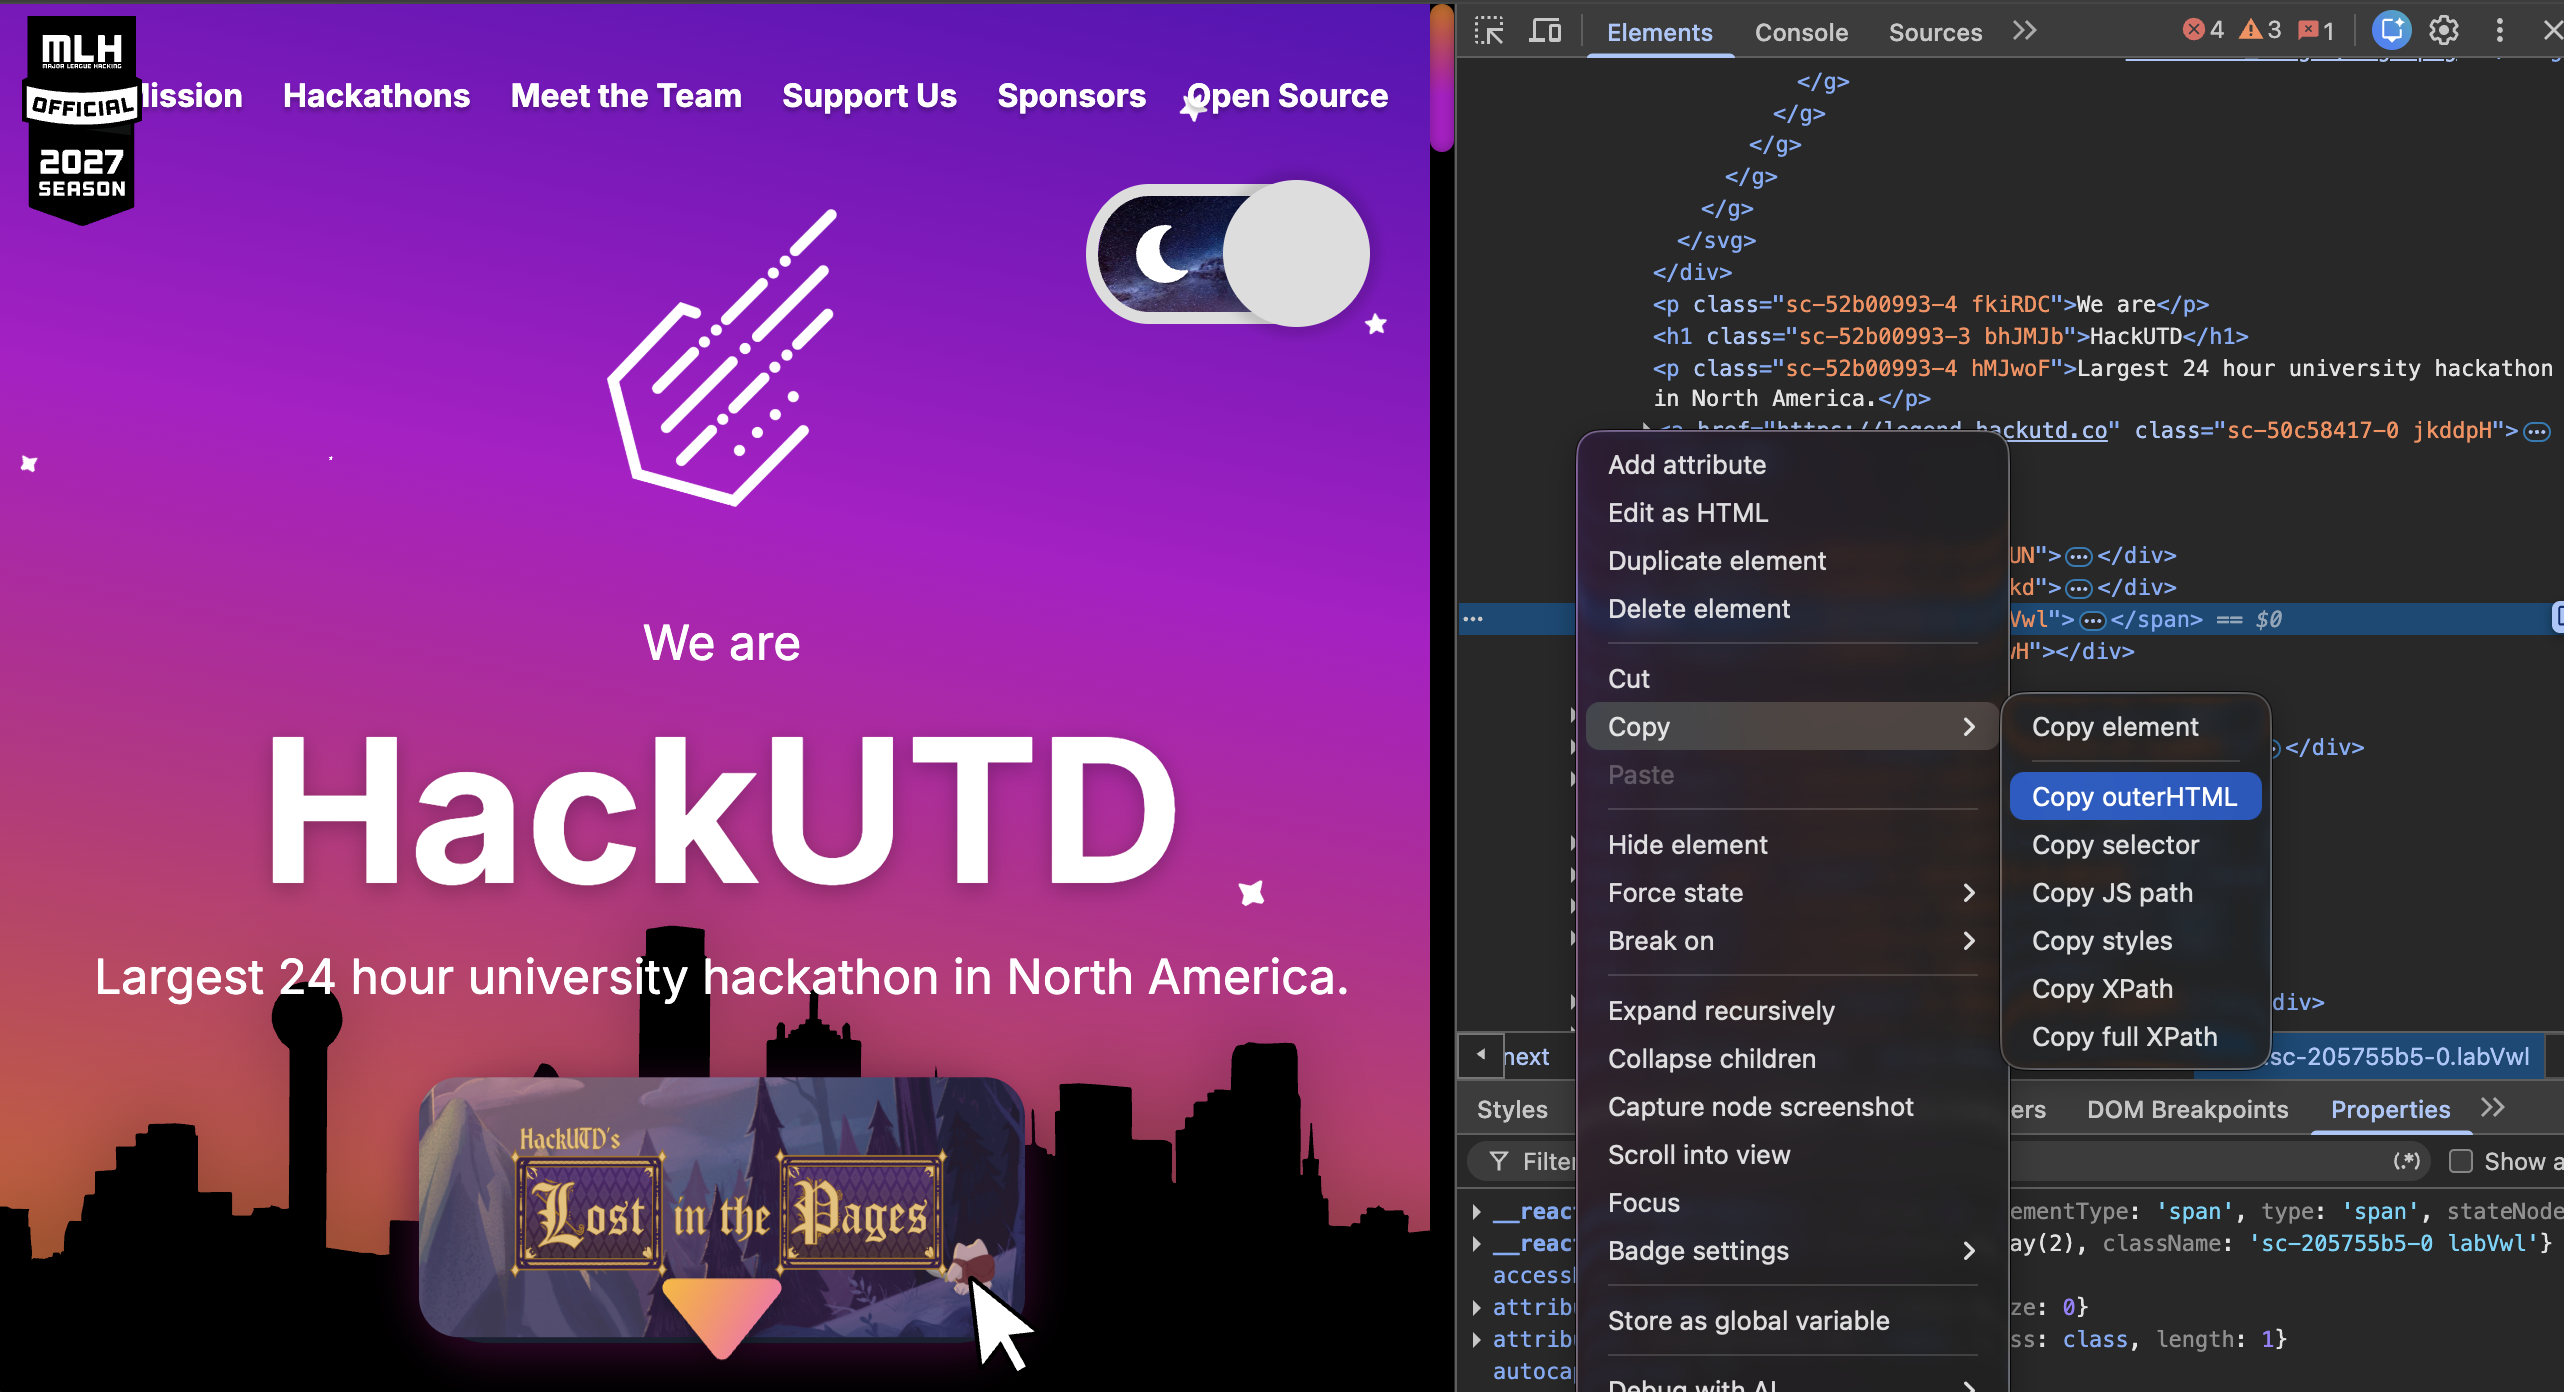Open the Open Source nav link
The height and width of the screenshot is (1392, 2564).
tap(1287, 95)
